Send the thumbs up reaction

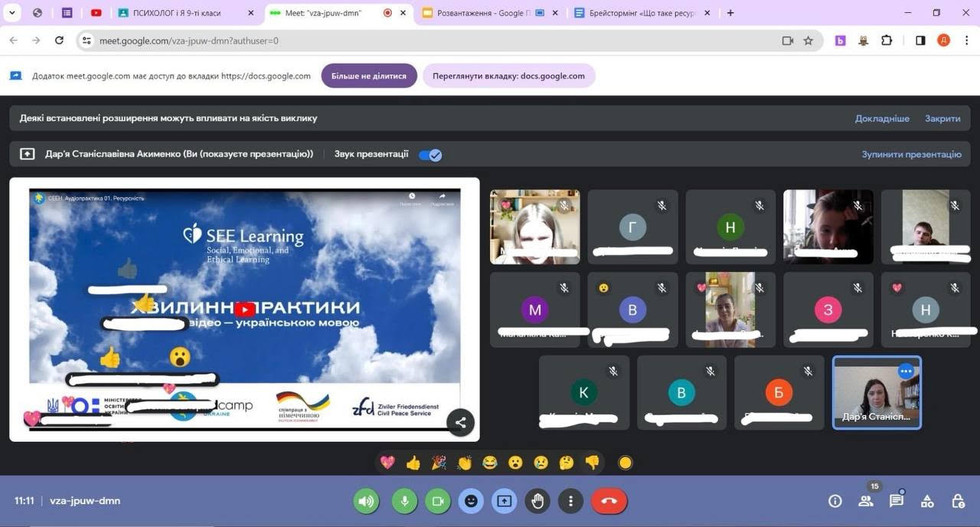pos(413,463)
